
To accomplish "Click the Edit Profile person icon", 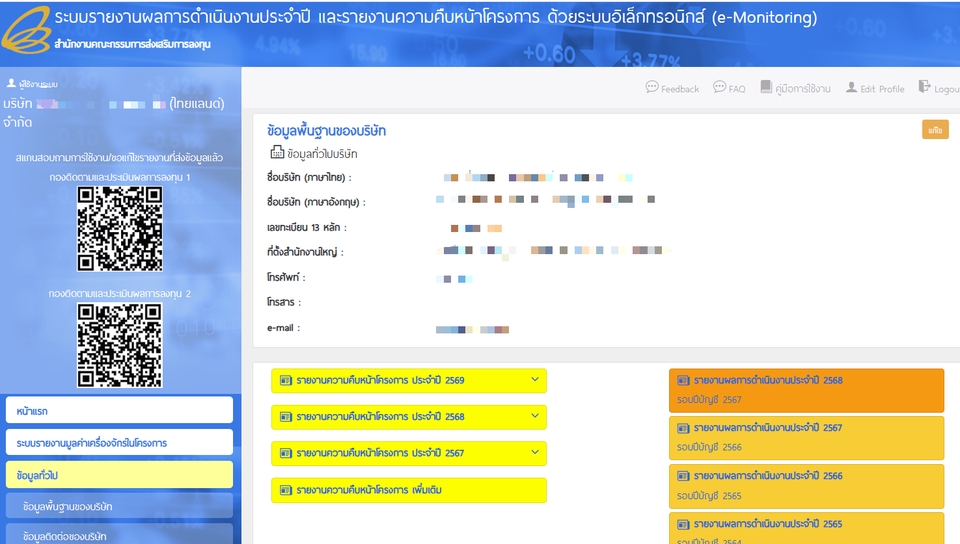I will [x=851, y=88].
